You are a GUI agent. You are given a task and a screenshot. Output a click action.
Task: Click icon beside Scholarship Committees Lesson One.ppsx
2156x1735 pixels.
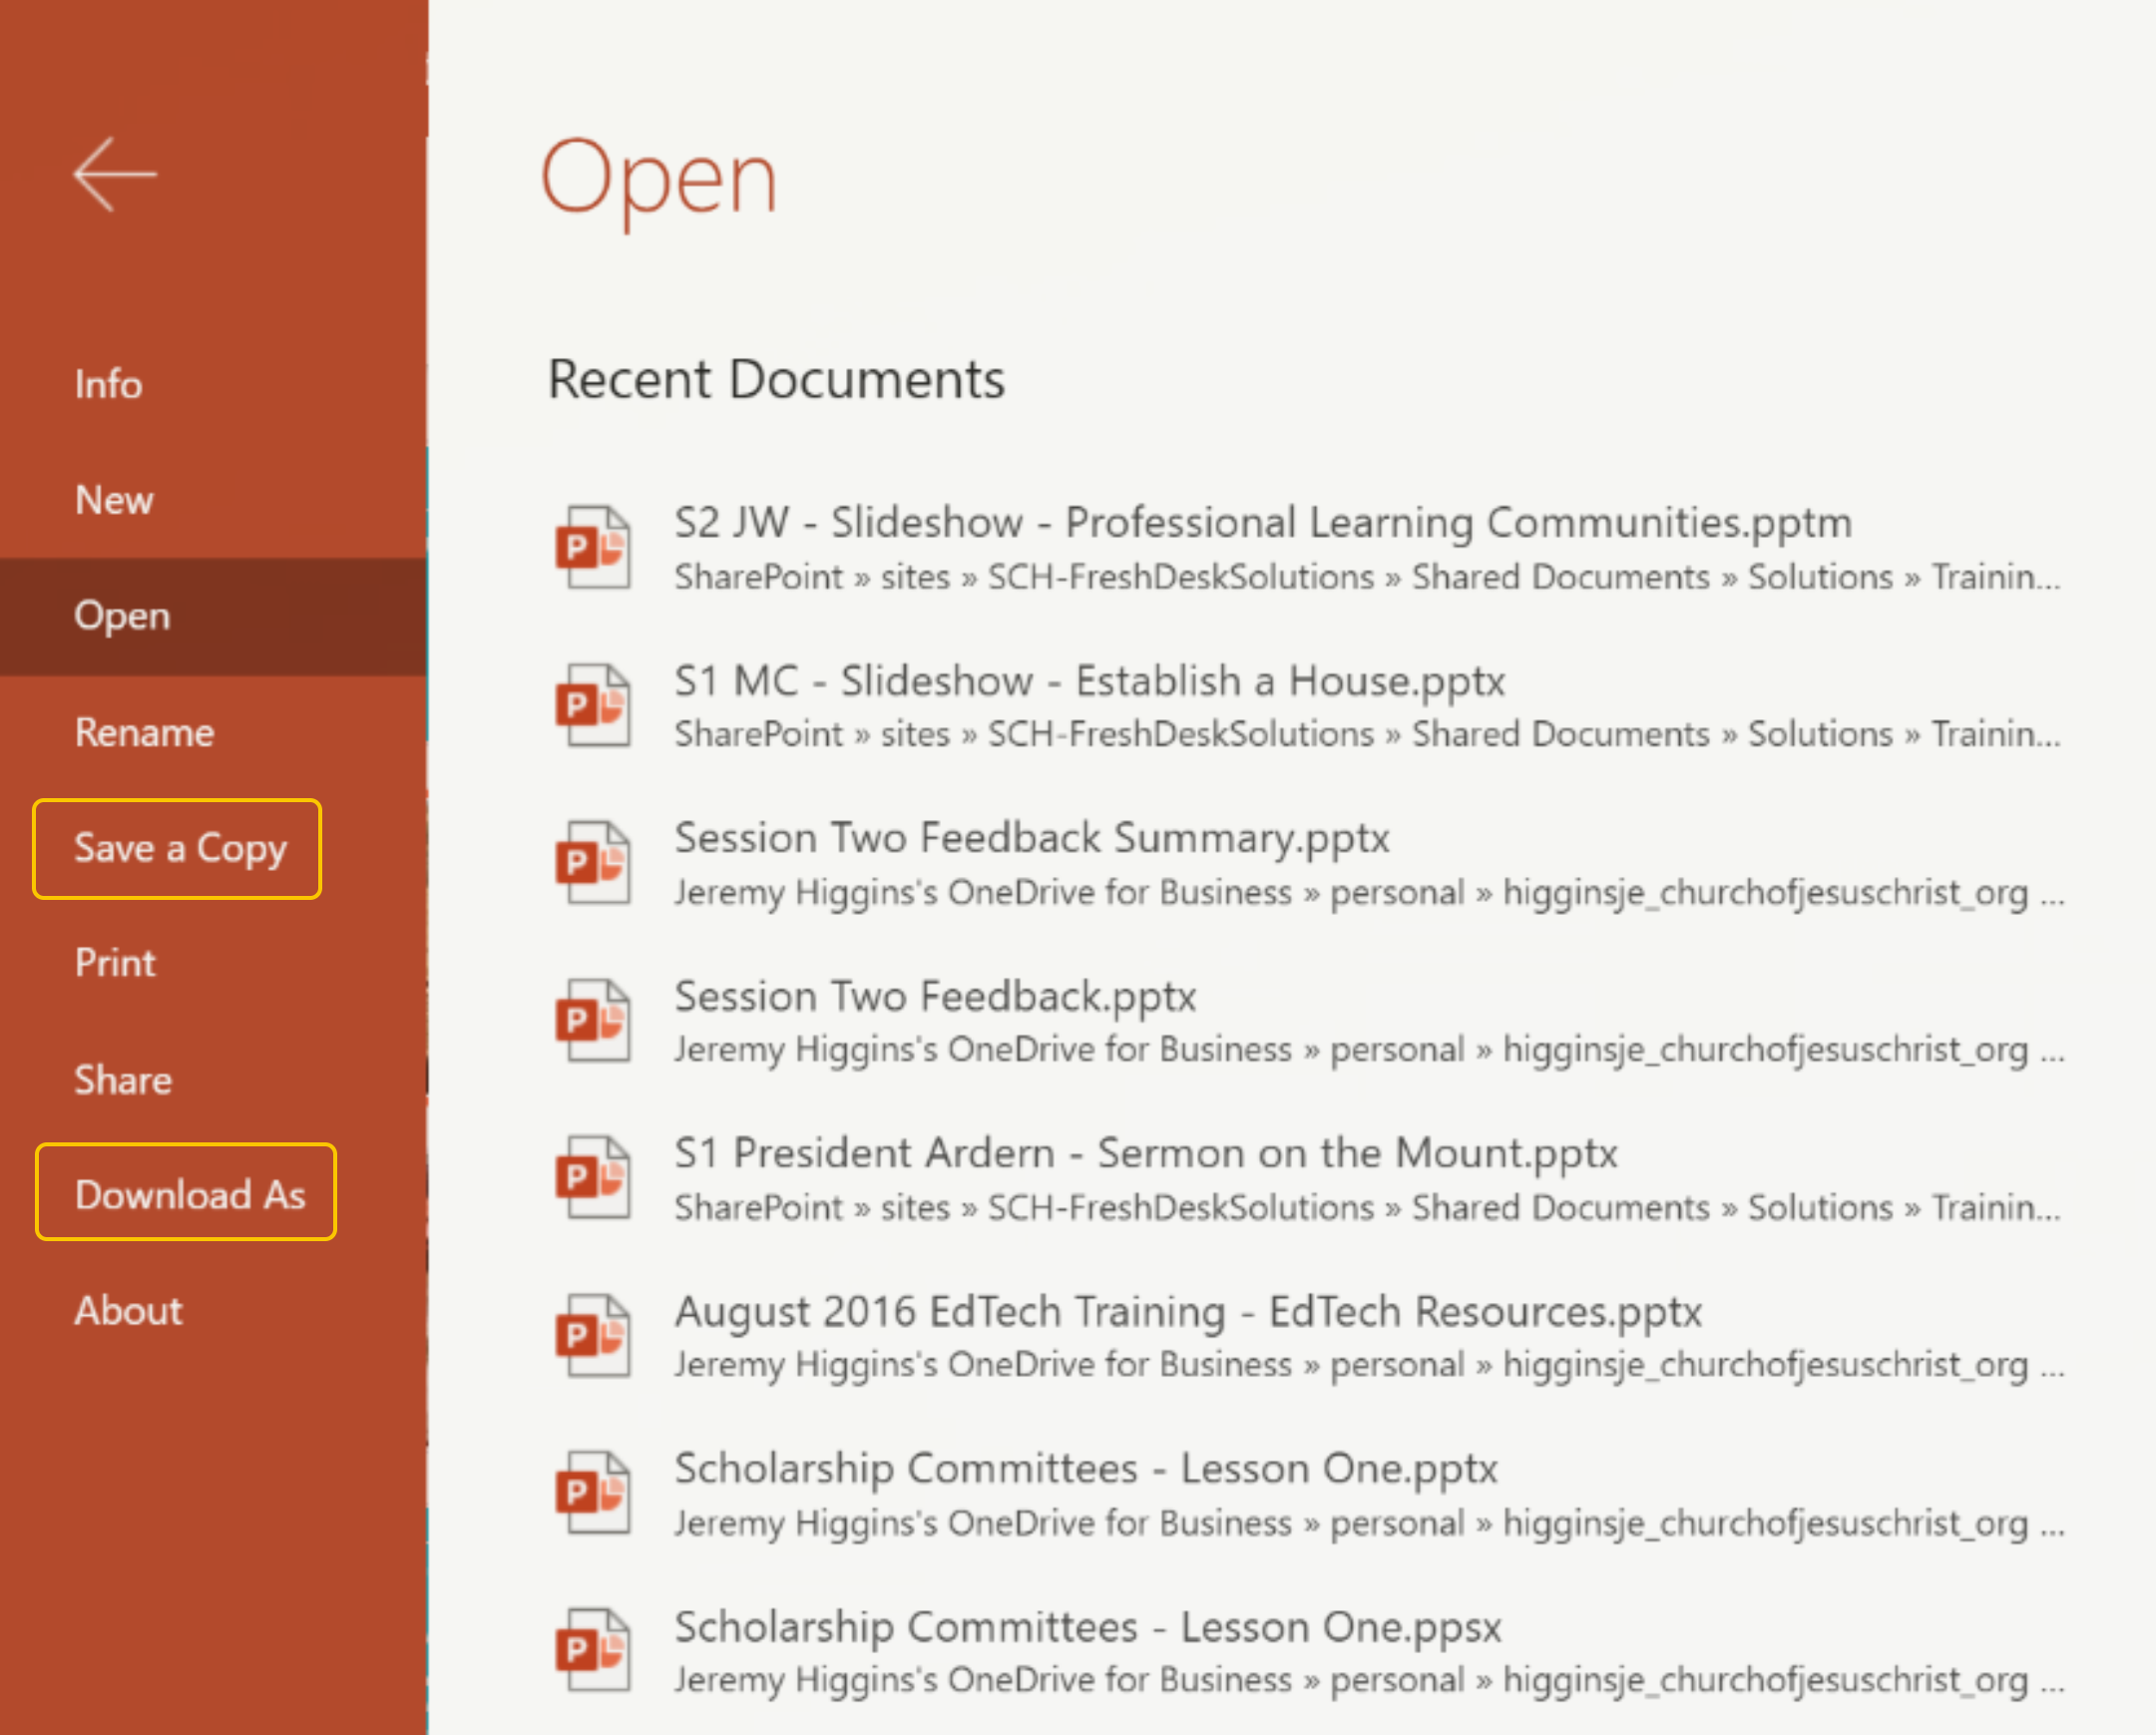tap(594, 1651)
